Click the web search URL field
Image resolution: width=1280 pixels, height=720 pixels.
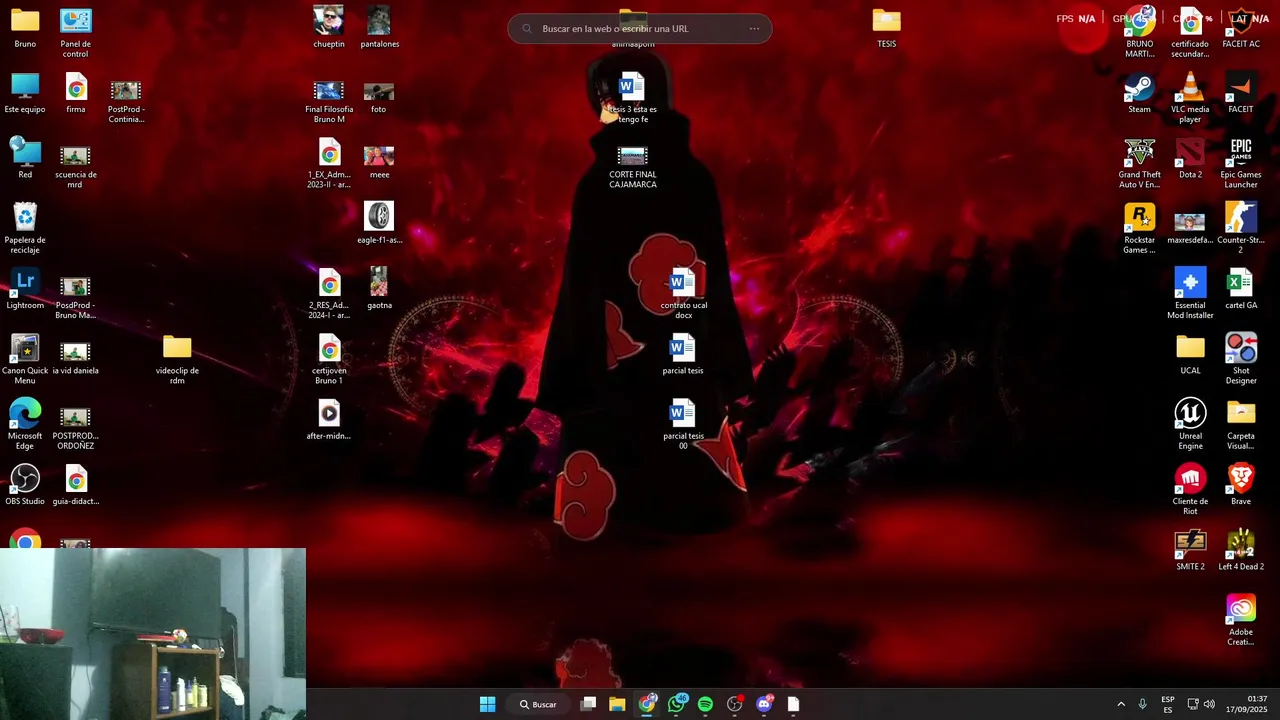pyautogui.click(x=640, y=28)
